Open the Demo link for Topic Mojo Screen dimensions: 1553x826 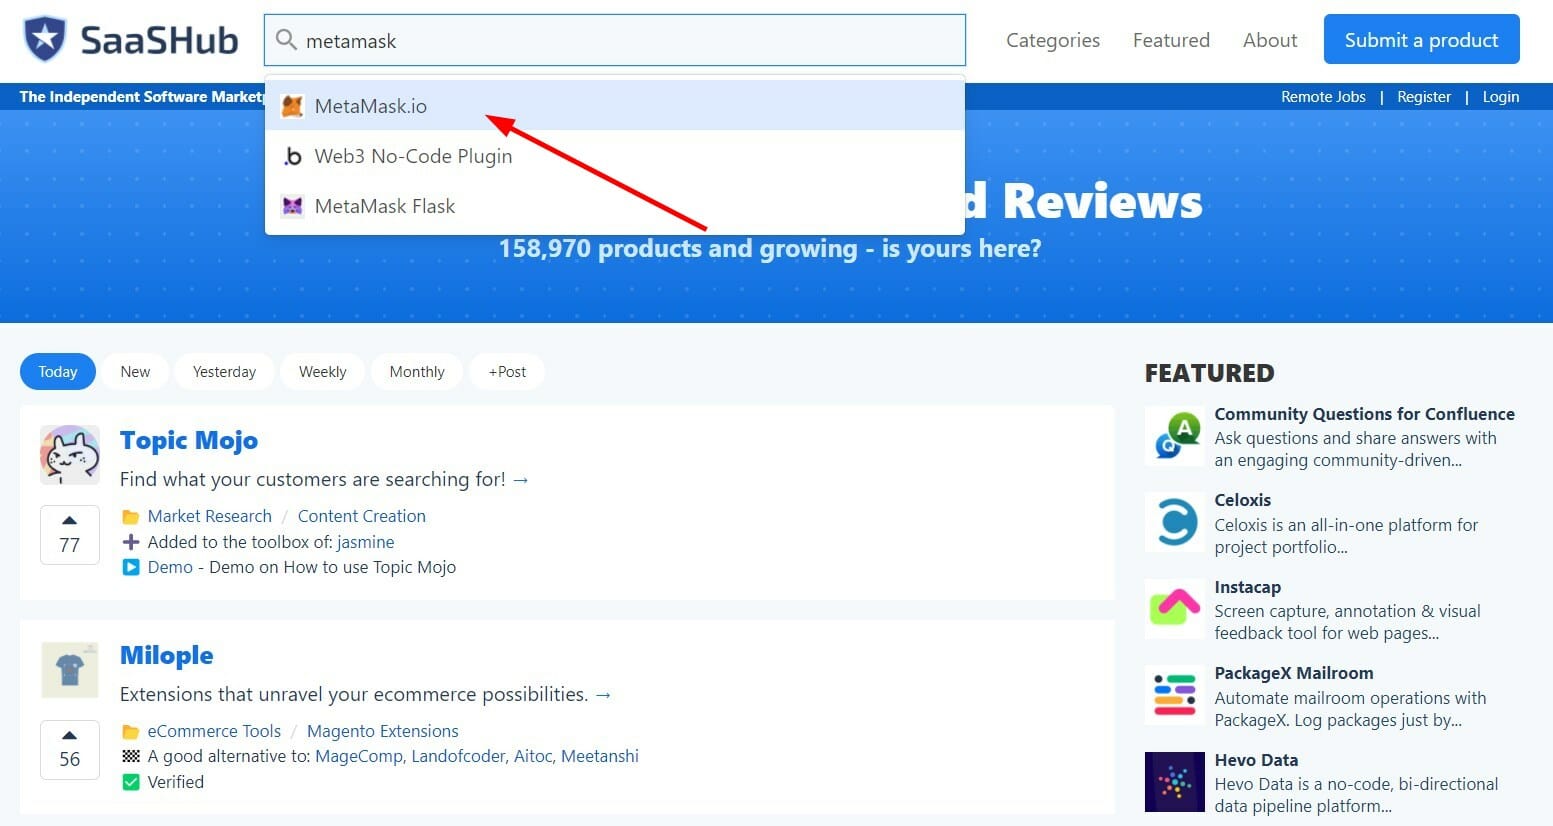(x=170, y=567)
